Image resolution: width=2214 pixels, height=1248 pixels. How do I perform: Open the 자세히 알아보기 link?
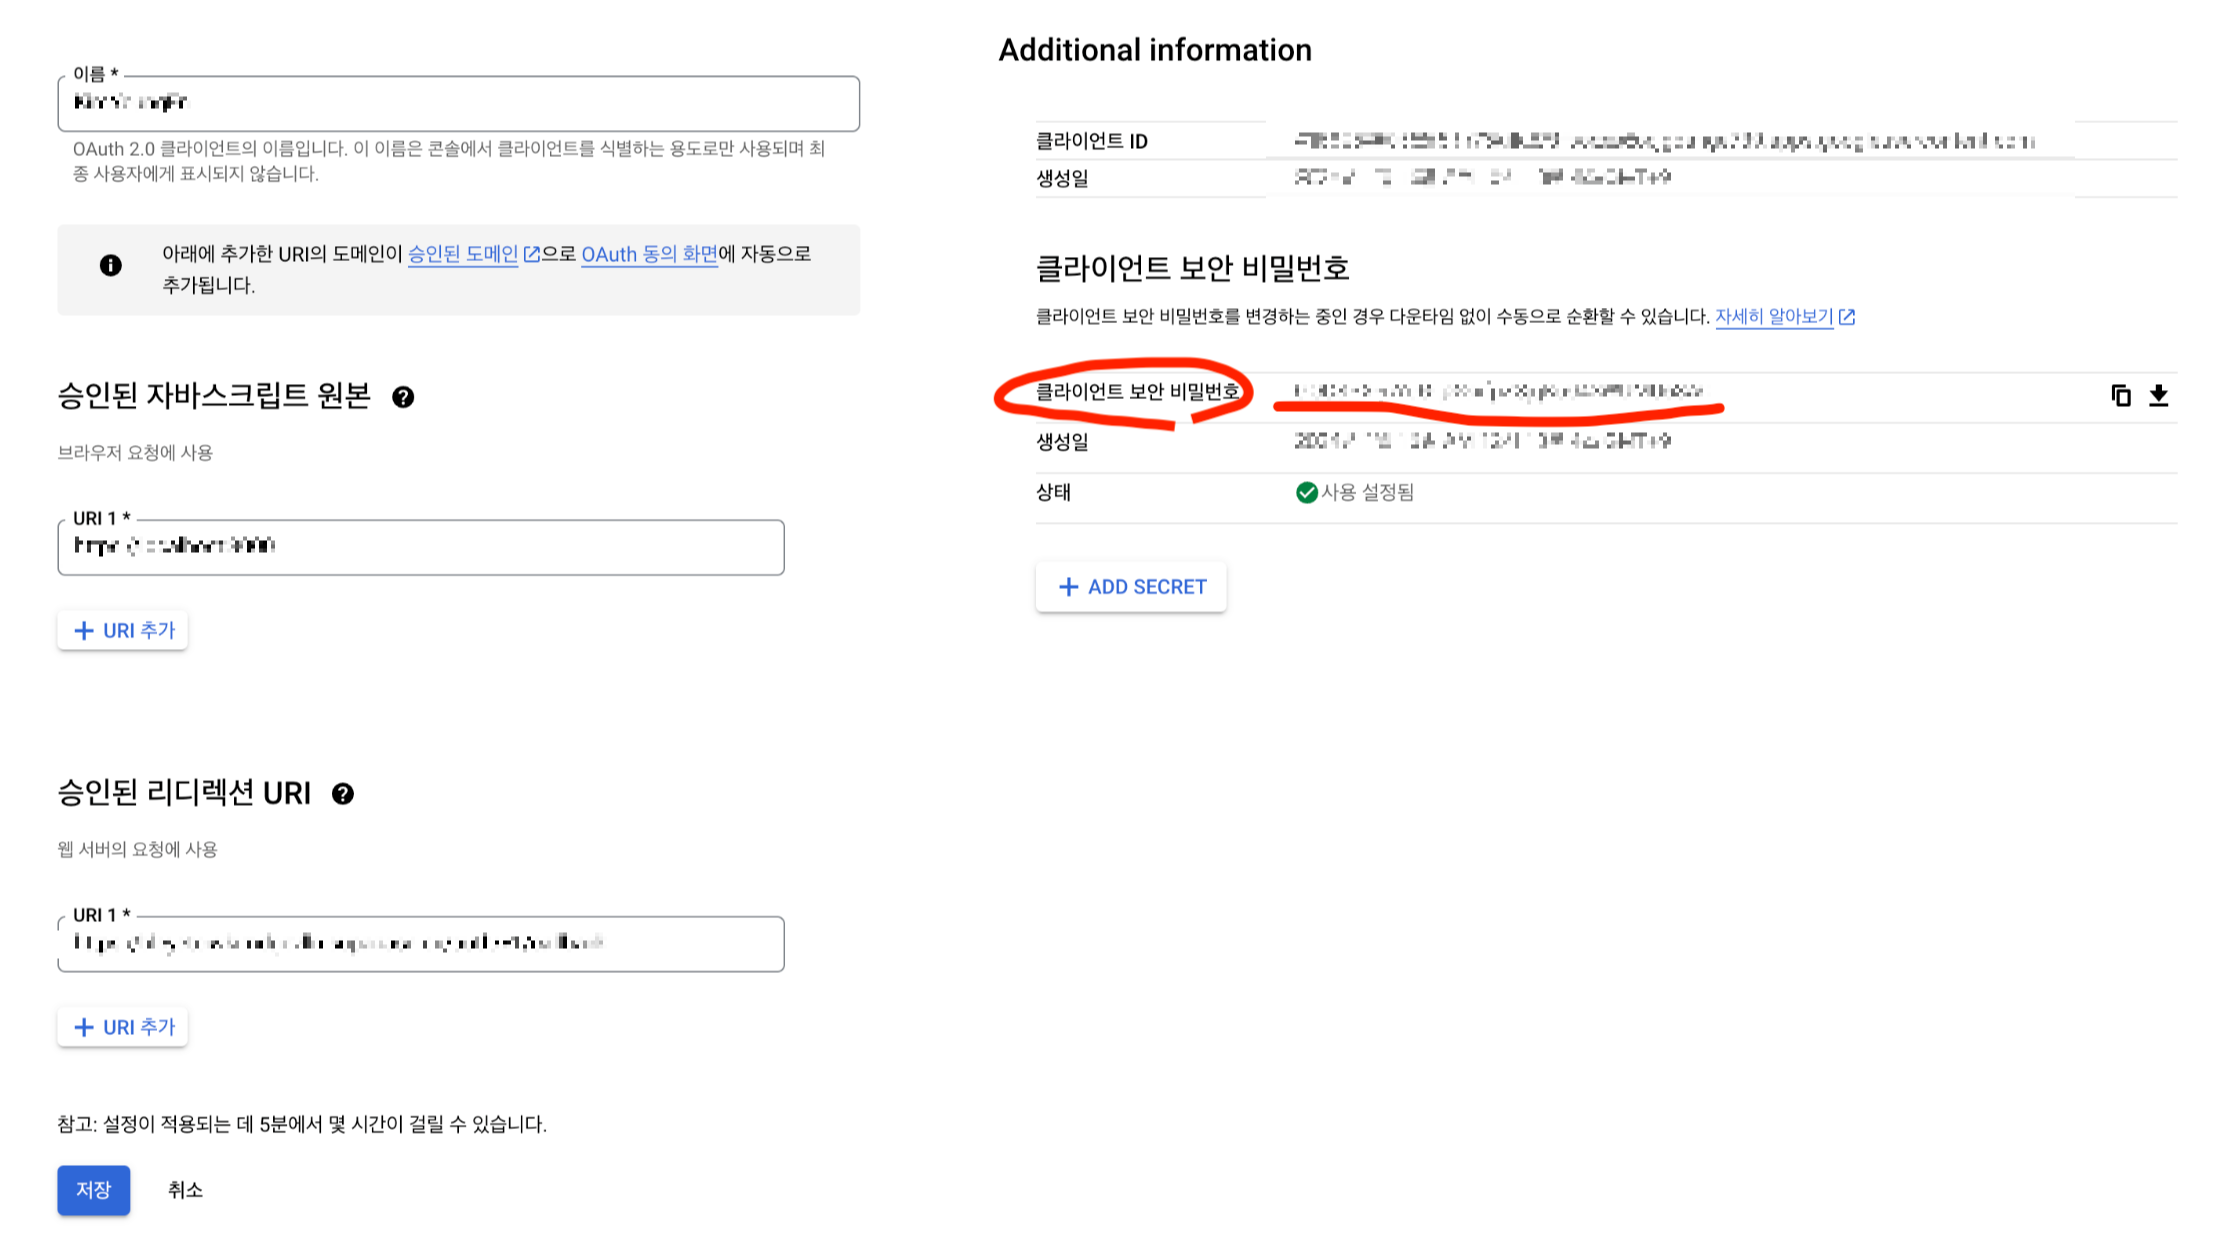[x=1773, y=317]
